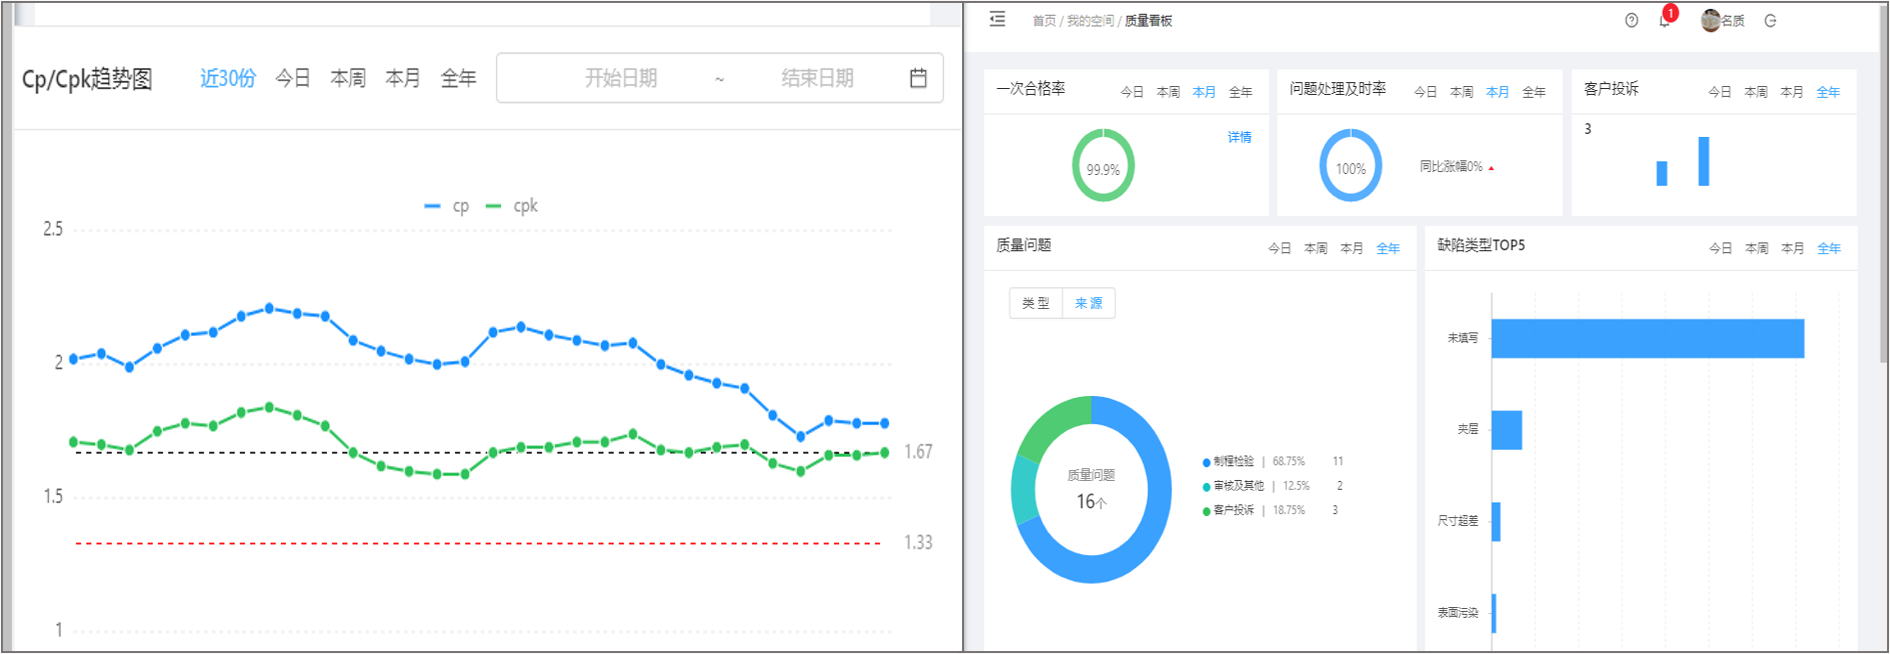Image resolution: width=1890 pixels, height=654 pixels.
Task: Open the calendar icon in date range
Action: tap(918, 78)
